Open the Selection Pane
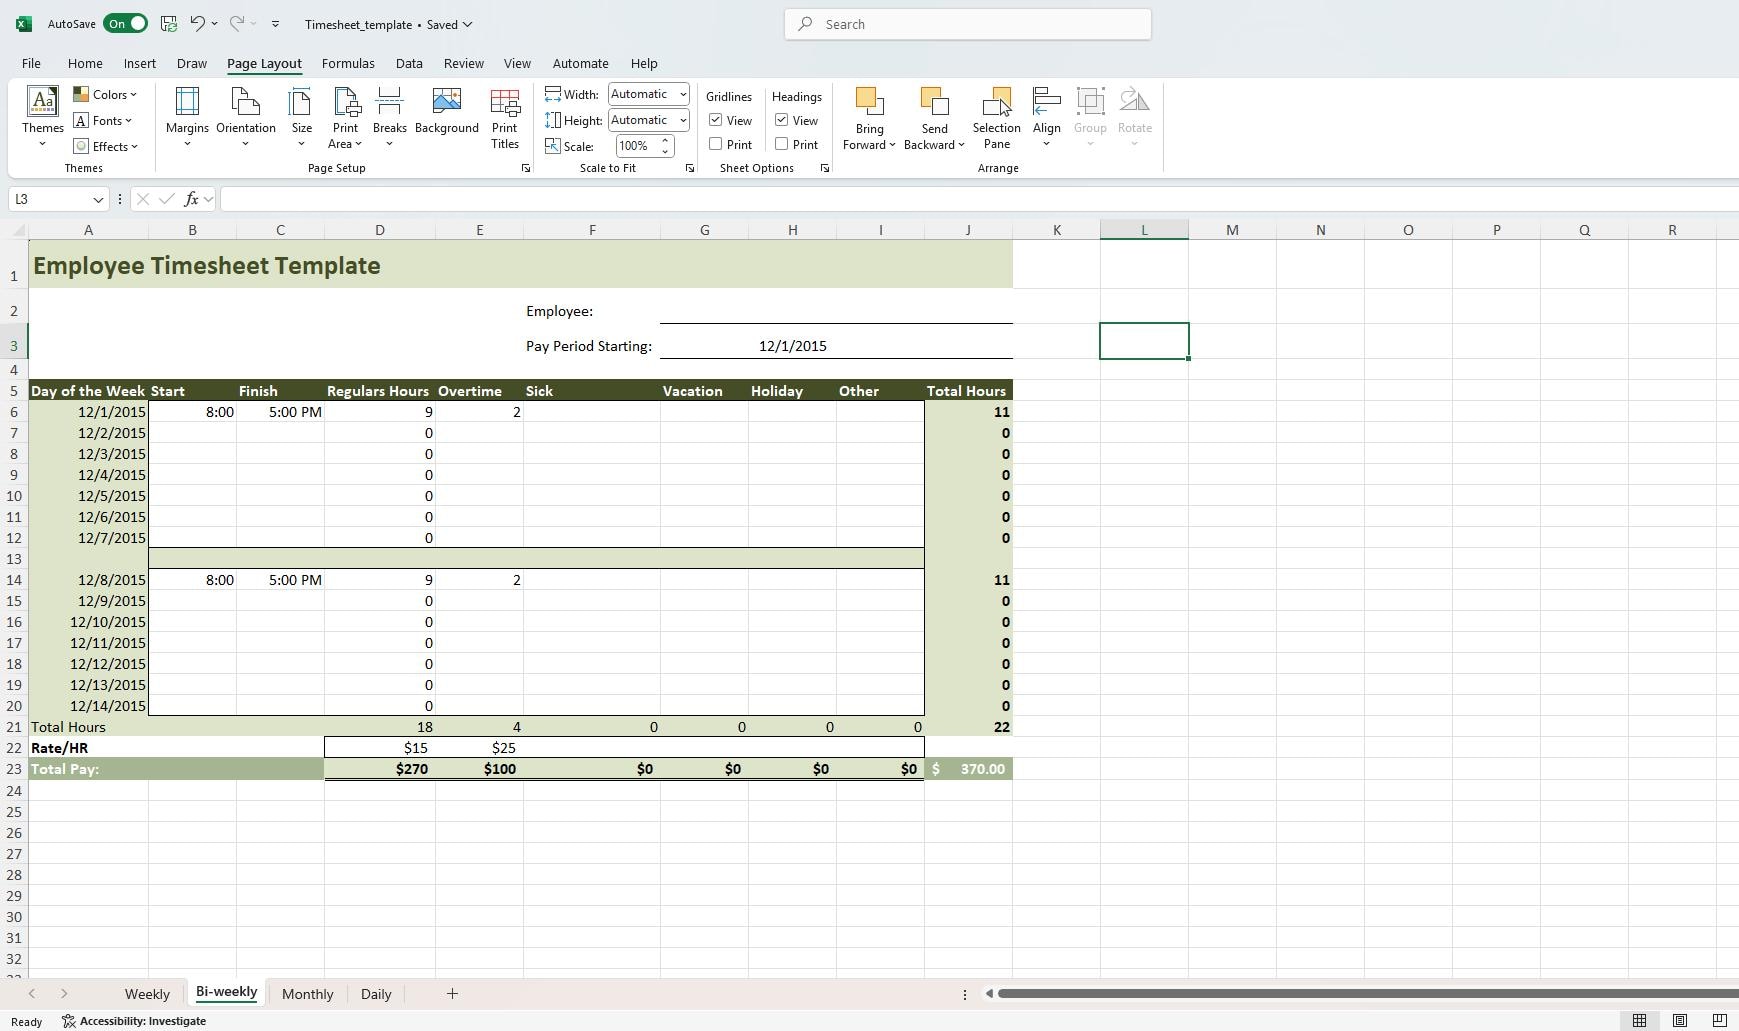 click(996, 118)
